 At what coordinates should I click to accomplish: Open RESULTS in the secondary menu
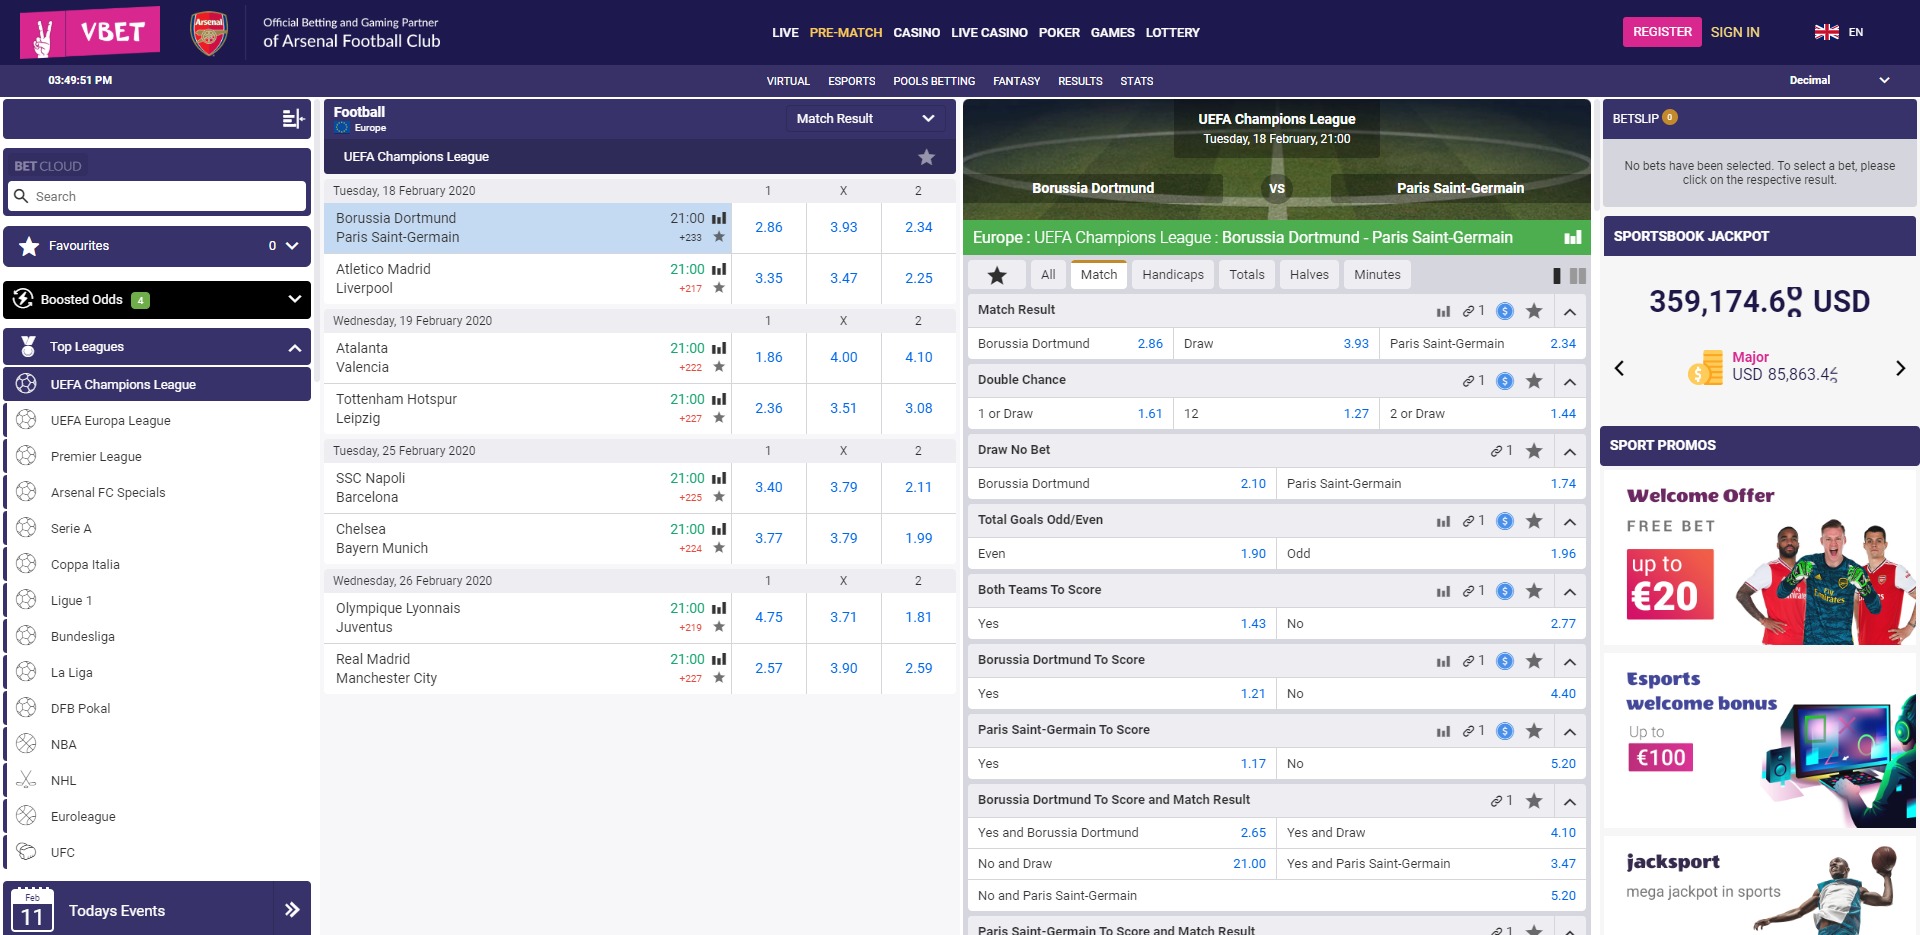(1080, 81)
